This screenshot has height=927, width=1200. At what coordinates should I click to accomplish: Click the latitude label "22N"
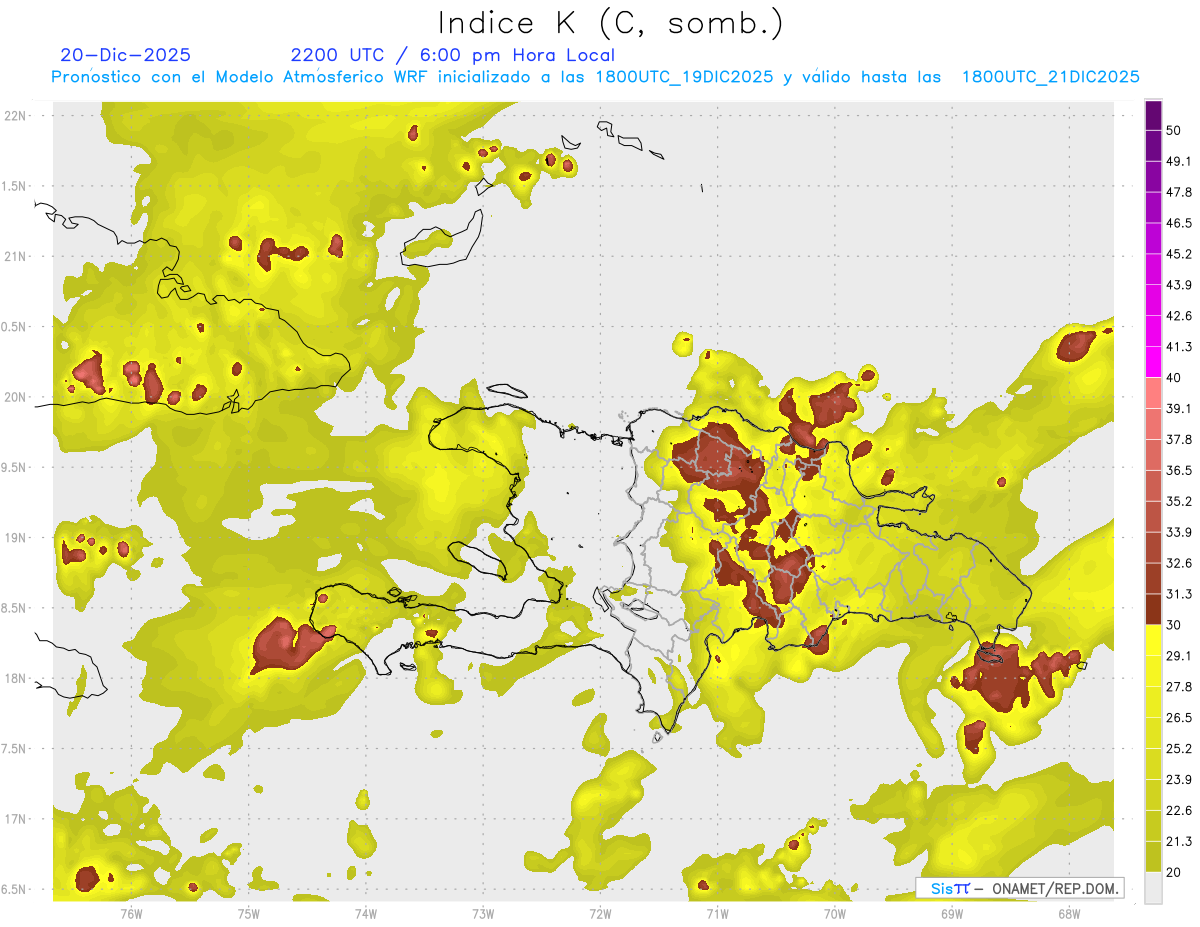pyautogui.click(x=16, y=116)
